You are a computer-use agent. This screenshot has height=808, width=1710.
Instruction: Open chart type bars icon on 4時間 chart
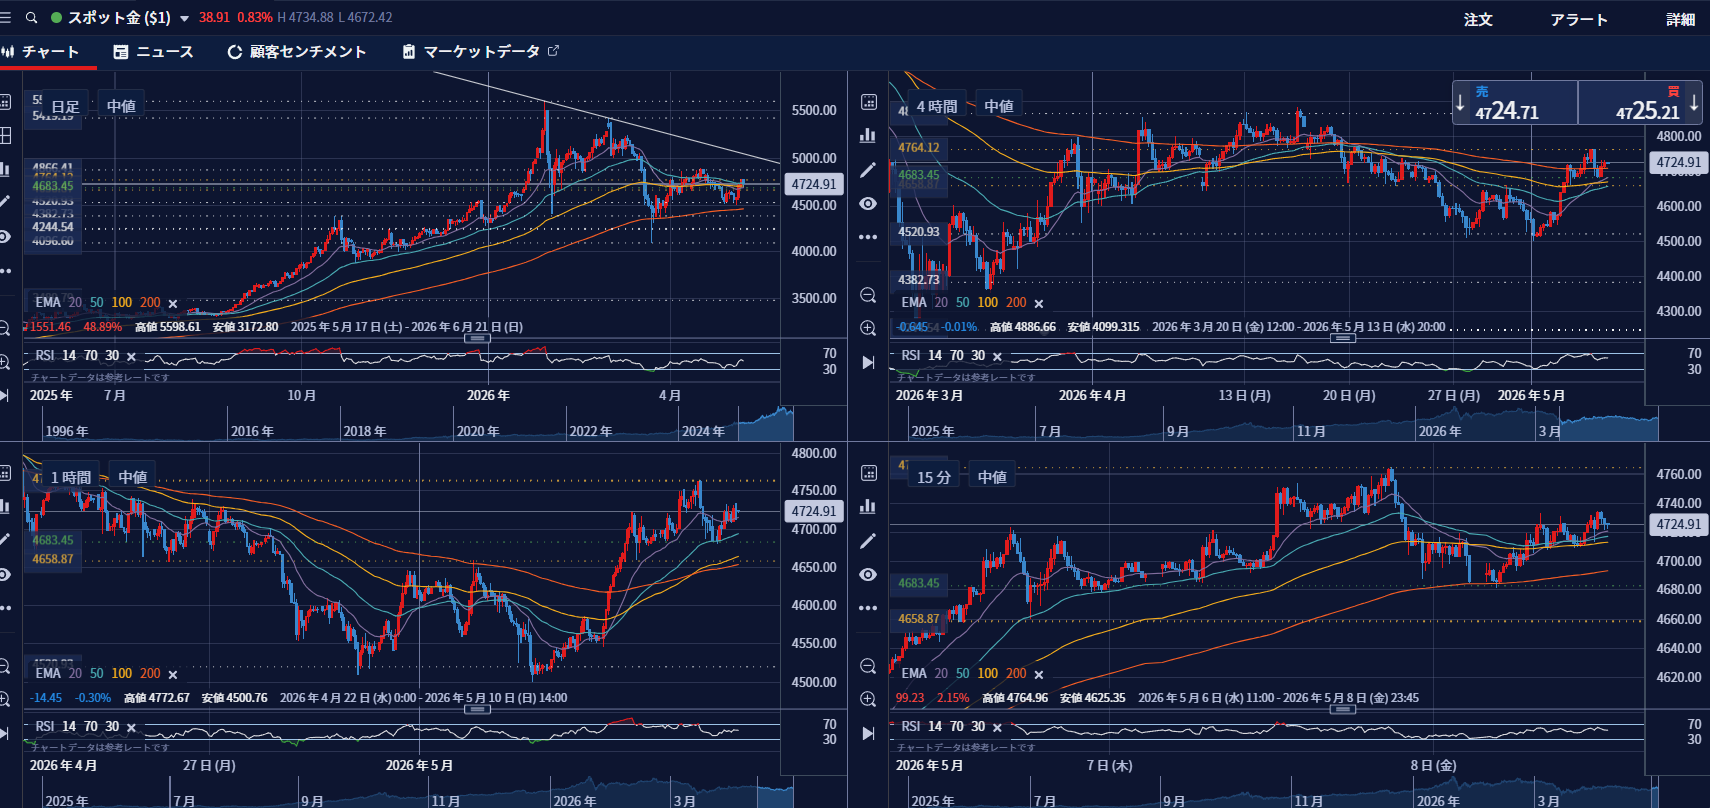tap(868, 136)
